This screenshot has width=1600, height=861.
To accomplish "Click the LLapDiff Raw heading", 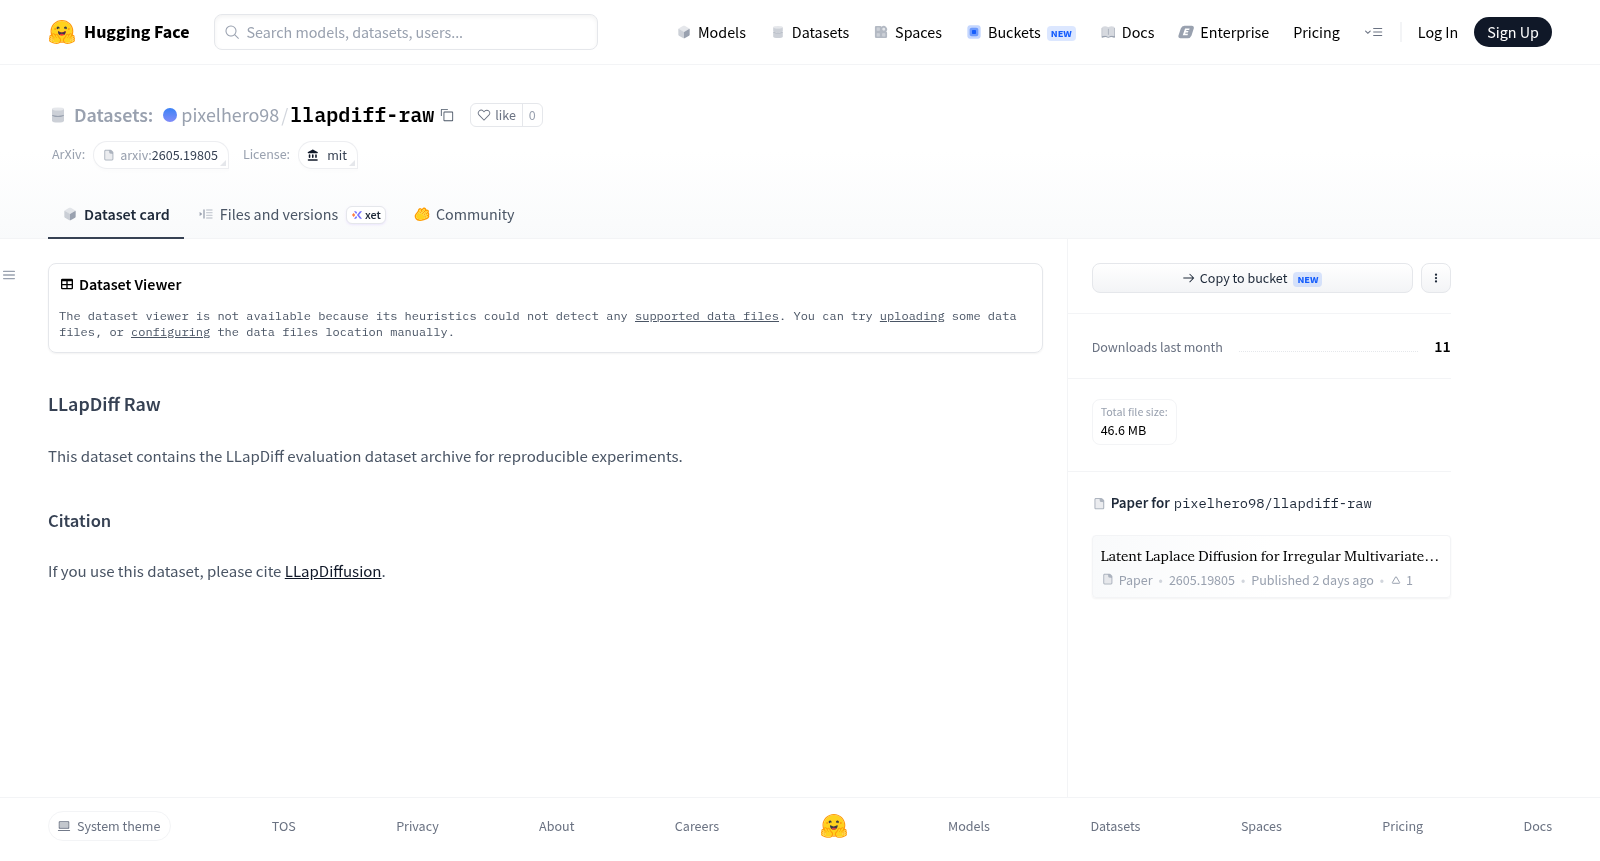I will (x=104, y=404).
